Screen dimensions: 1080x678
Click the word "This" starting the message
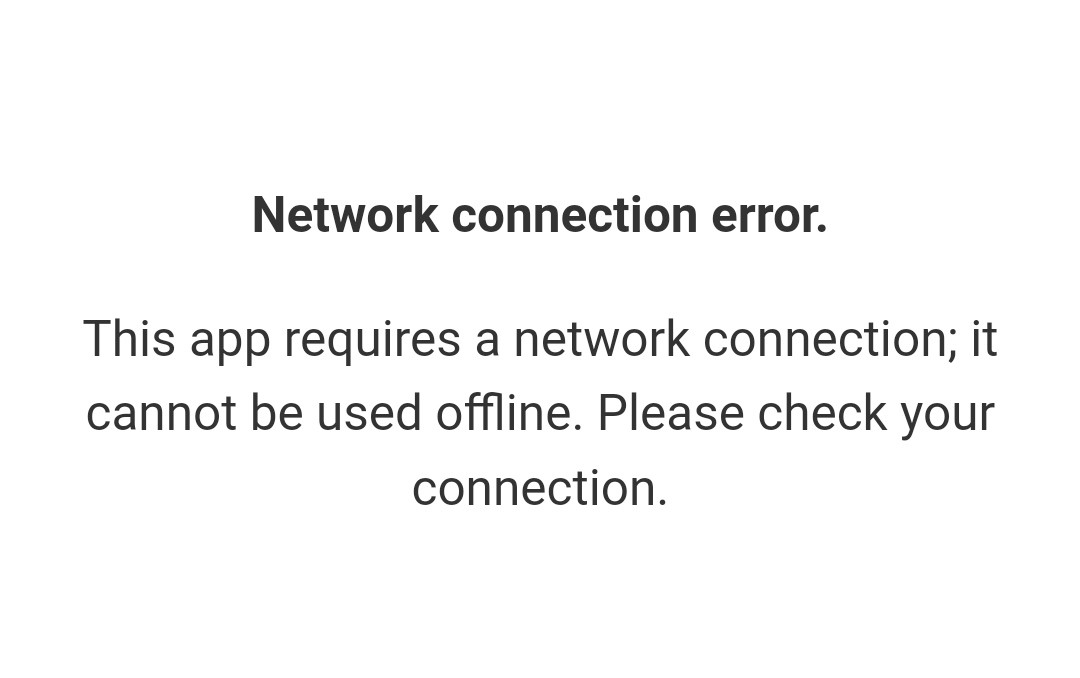point(129,338)
